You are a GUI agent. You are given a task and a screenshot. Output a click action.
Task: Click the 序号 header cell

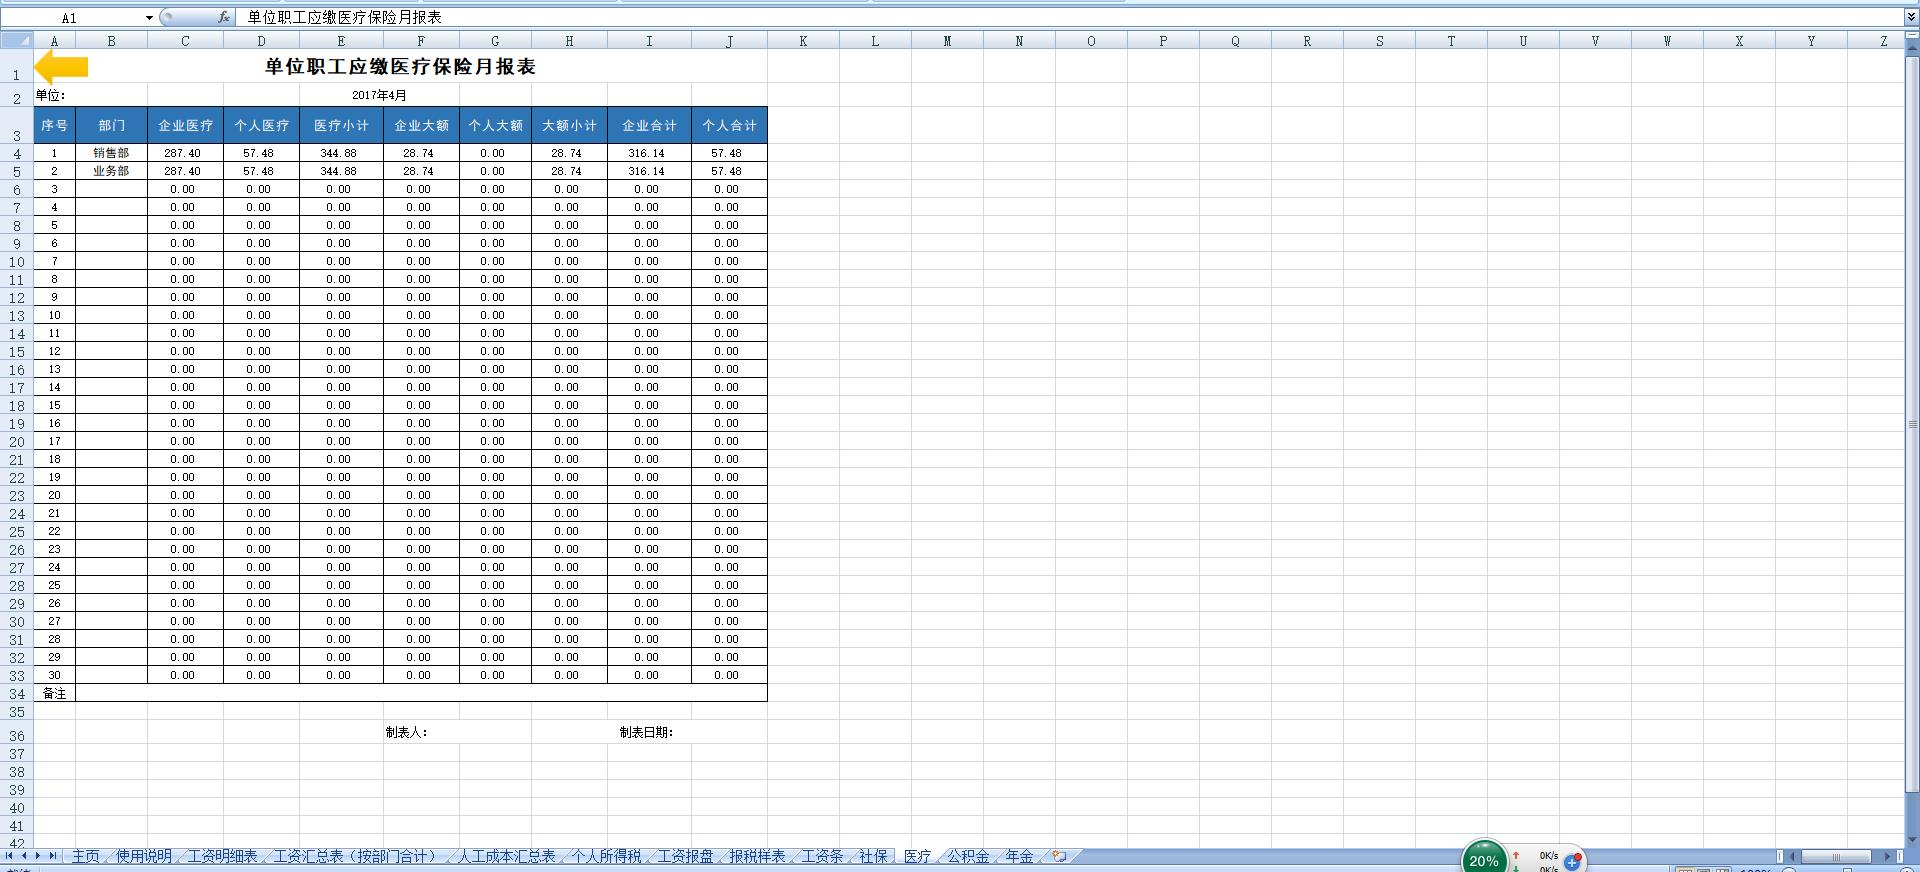54,125
